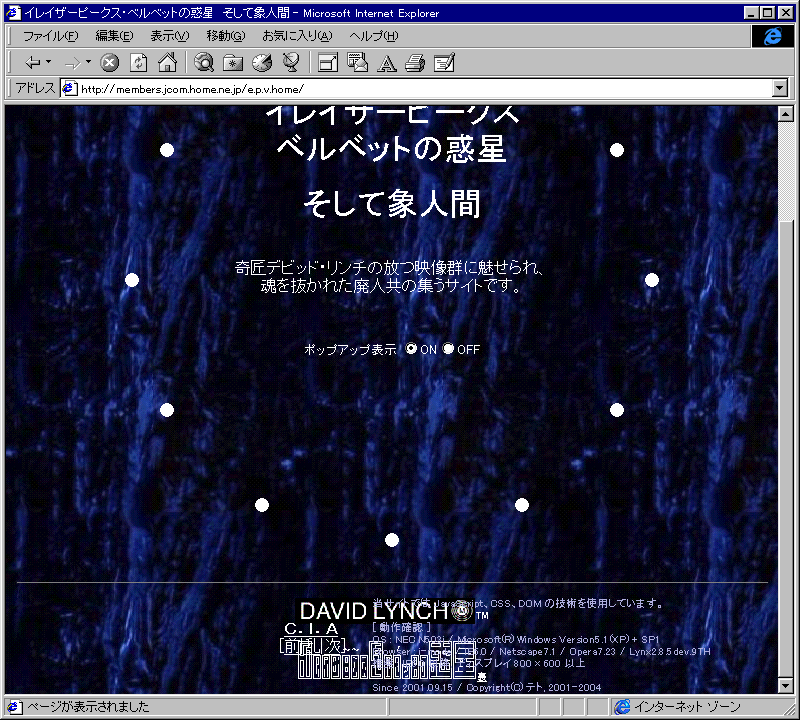Click the status bar page icon

click(x=14, y=707)
